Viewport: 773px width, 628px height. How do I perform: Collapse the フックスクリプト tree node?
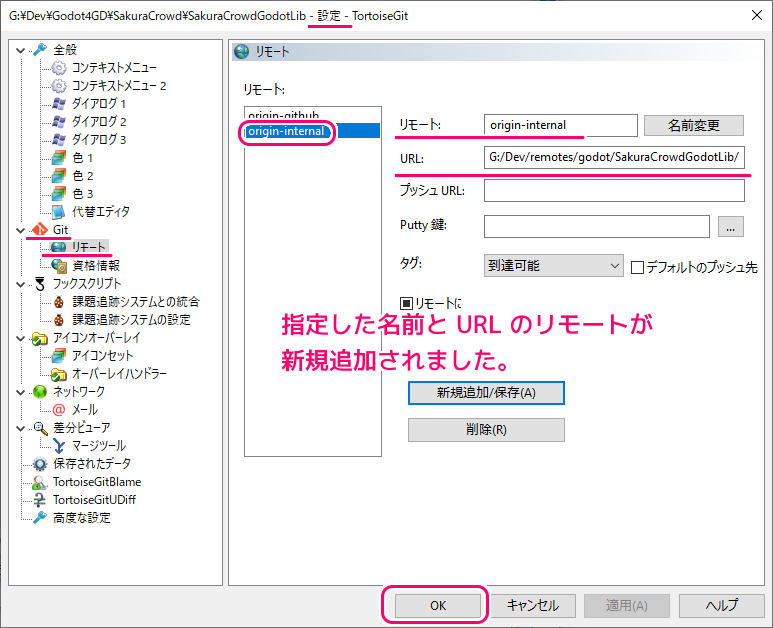(21, 283)
